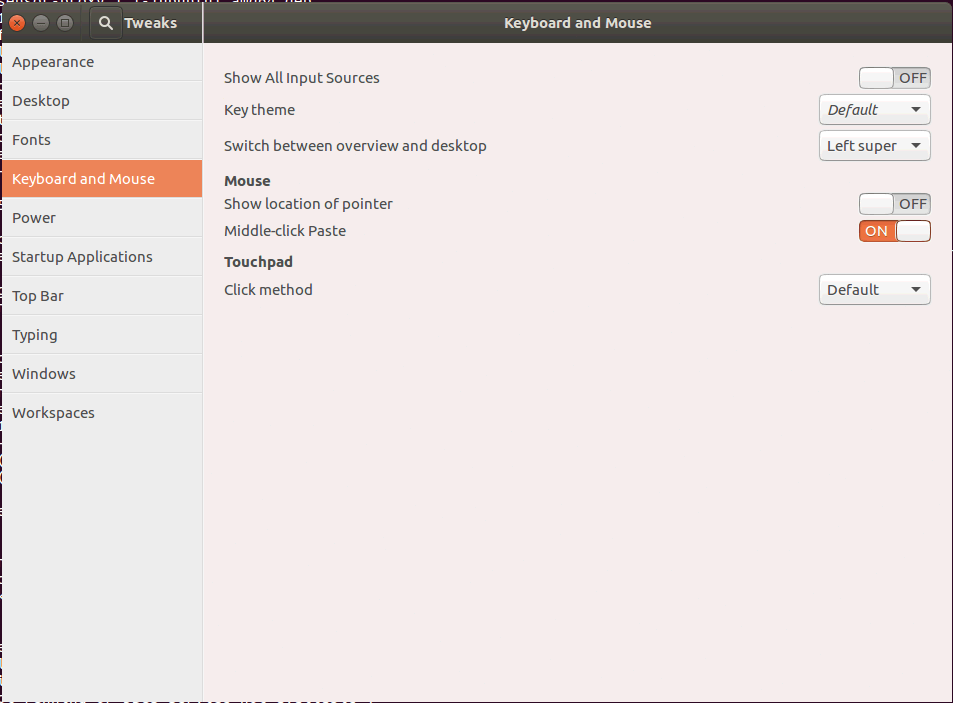This screenshot has width=953, height=703.
Task: Open Click method dropdown
Action: point(874,290)
